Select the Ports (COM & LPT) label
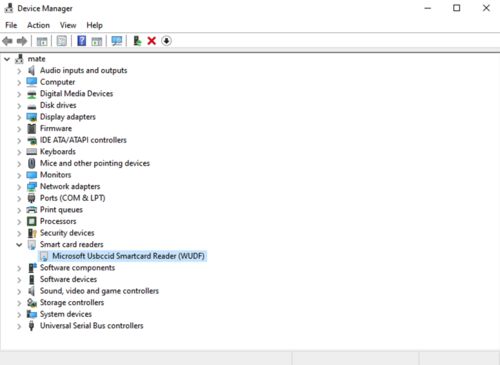Image resolution: width=500 pixels, height=365 pixels. click(x=73, y=198)
